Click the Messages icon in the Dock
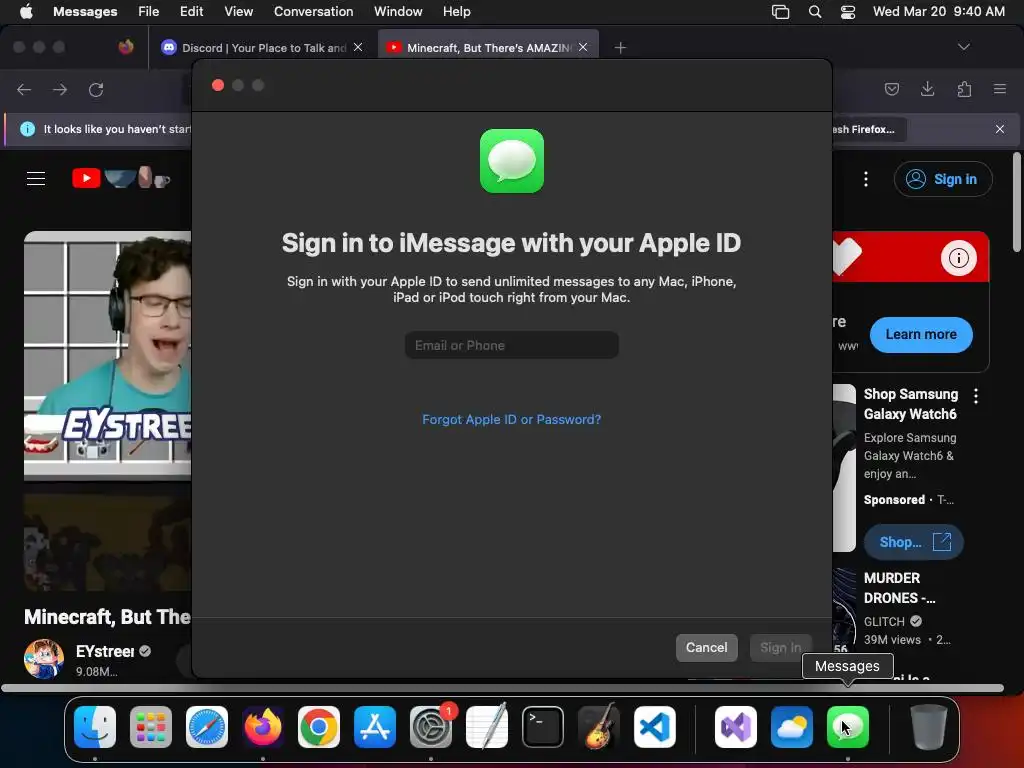The height and width of the screenshot is (768, 1024). click(848, 727)
